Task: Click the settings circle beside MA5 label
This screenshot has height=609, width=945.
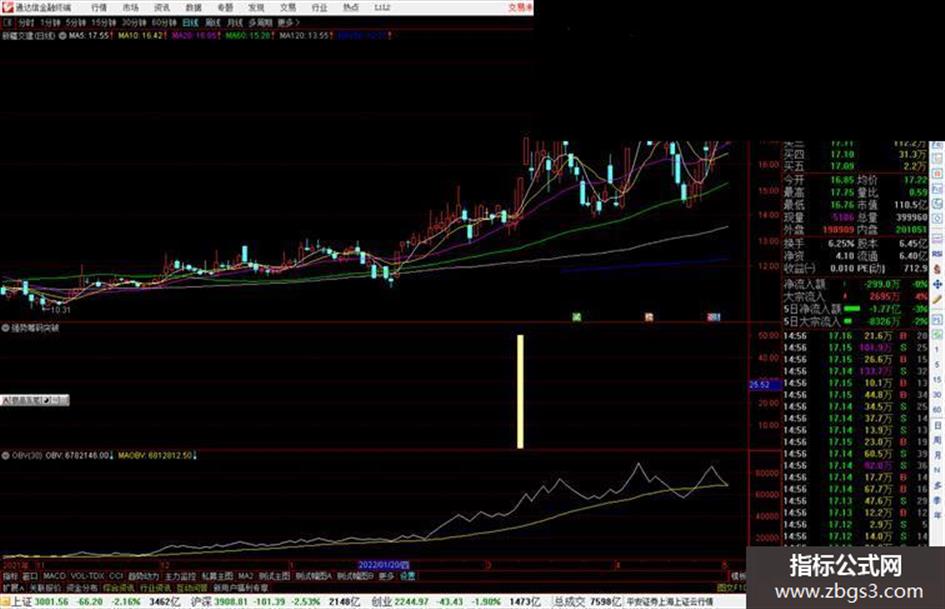Action: pyautogui.click(x=63, y=36)
